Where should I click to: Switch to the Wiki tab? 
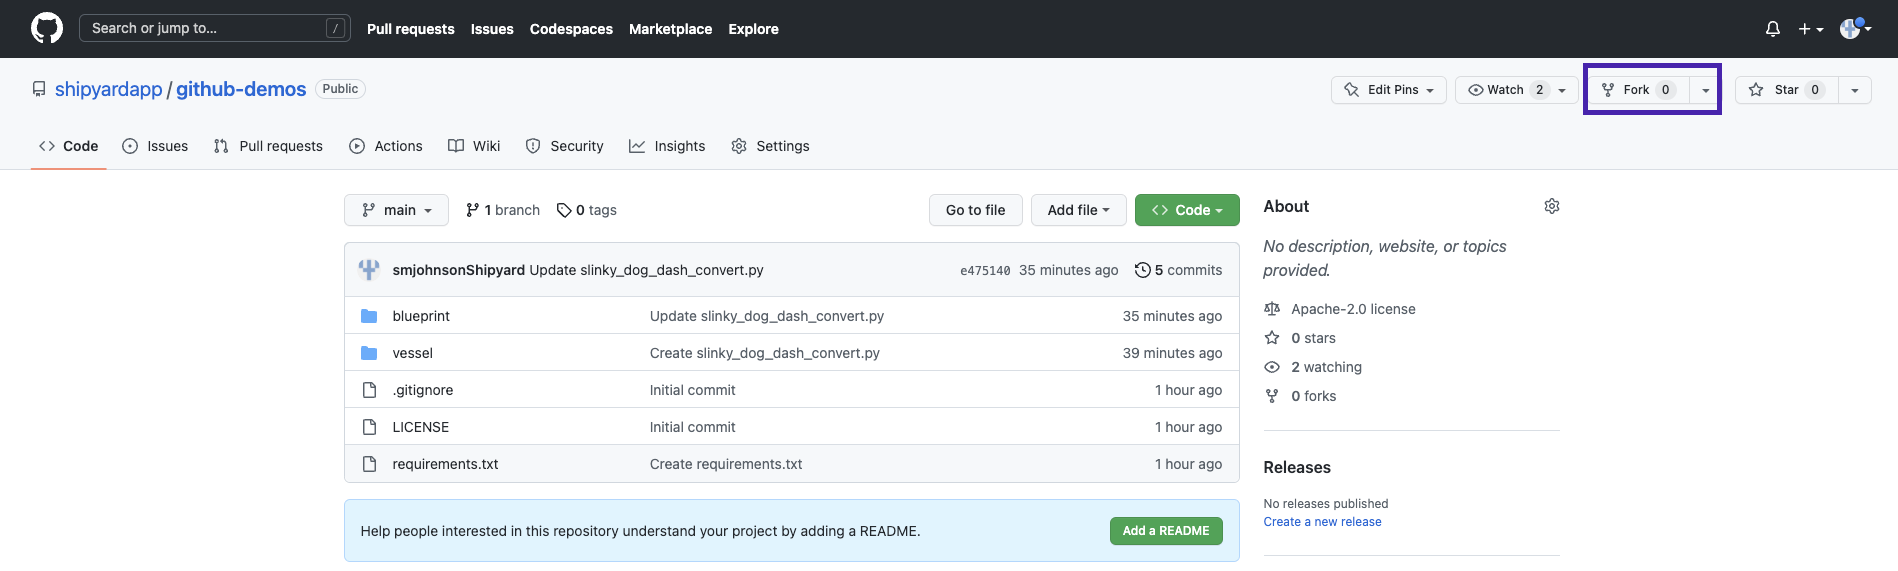474,146
